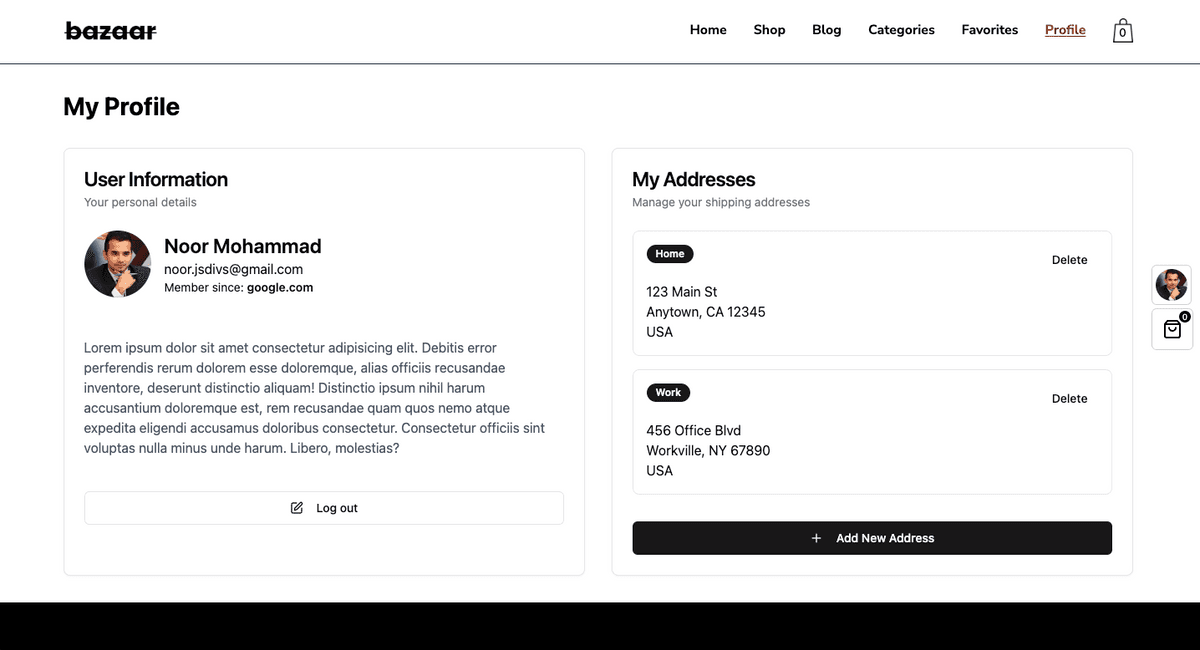Click the floating avatar on the right edge
This screenshot has width=1200, height=650.
point(1171,285)
